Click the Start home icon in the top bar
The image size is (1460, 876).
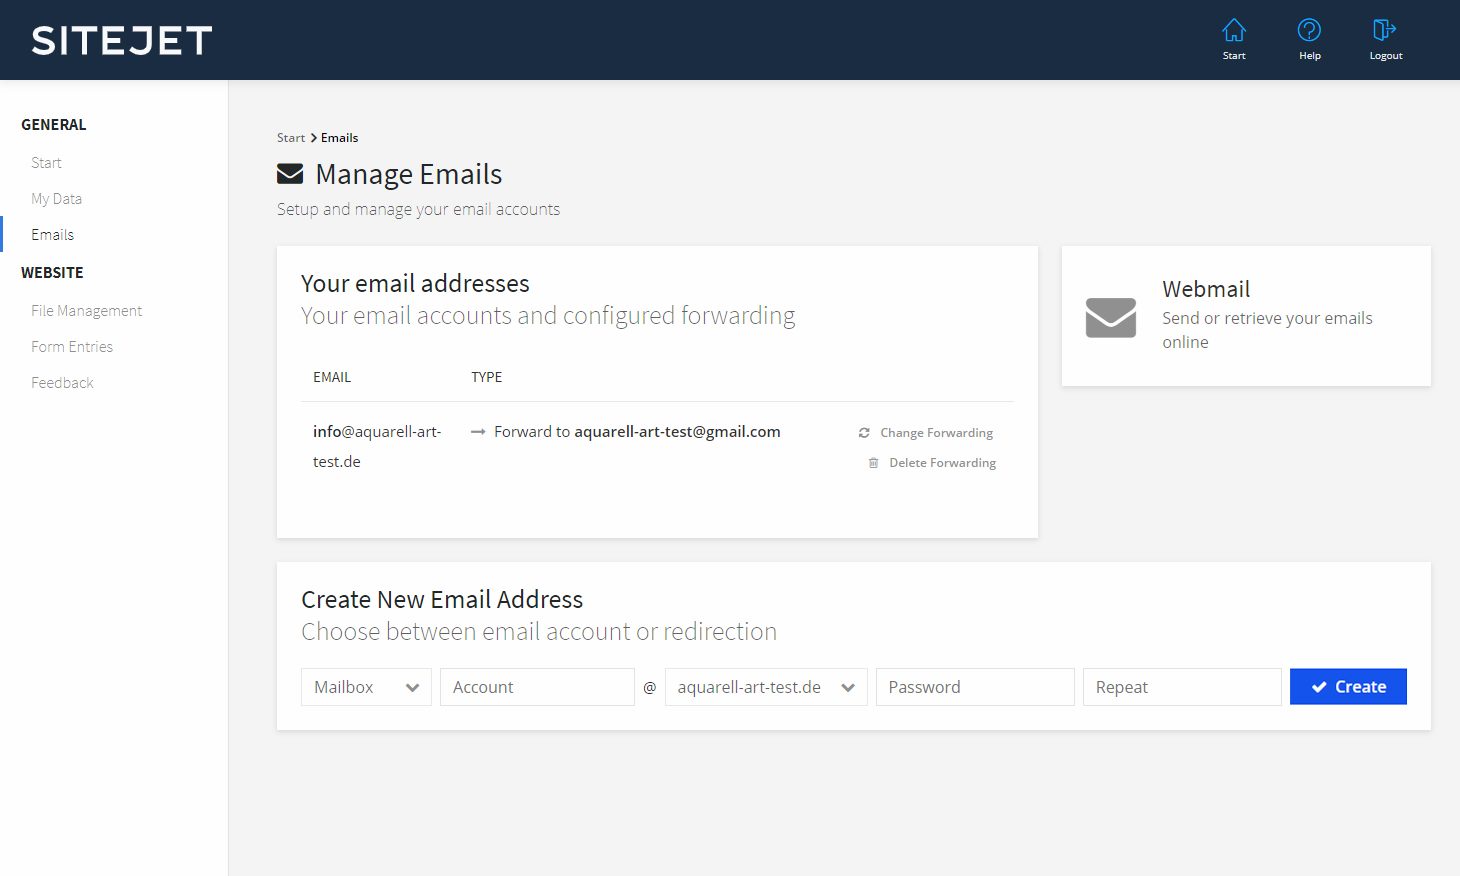[x=1233, y=30]
